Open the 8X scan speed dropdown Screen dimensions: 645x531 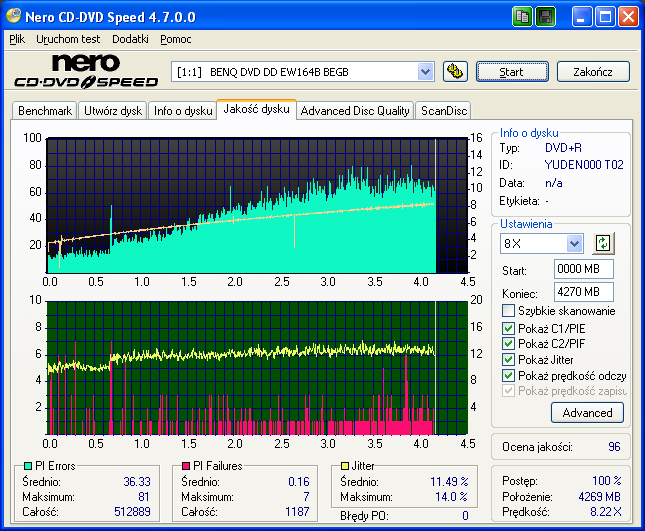[574, 243]
